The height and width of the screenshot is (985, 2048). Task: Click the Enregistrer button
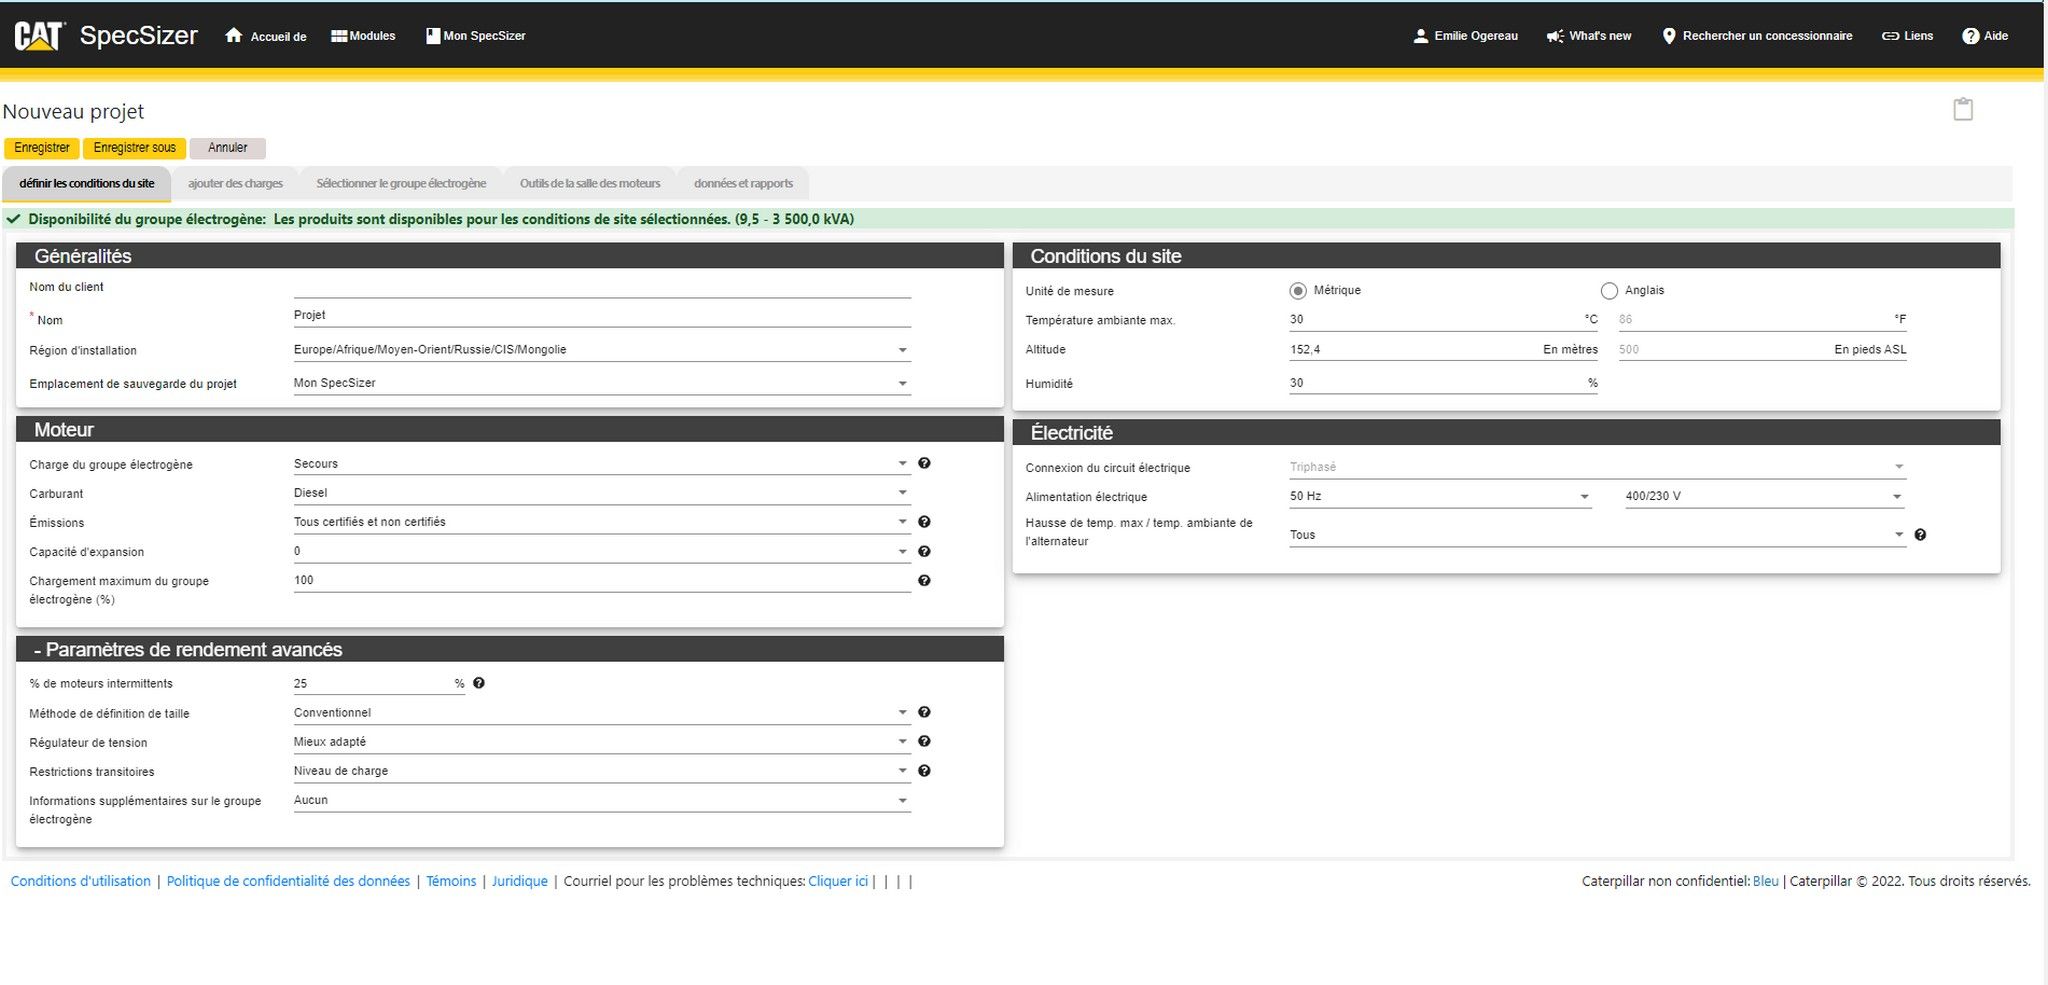tap(42, 148)
